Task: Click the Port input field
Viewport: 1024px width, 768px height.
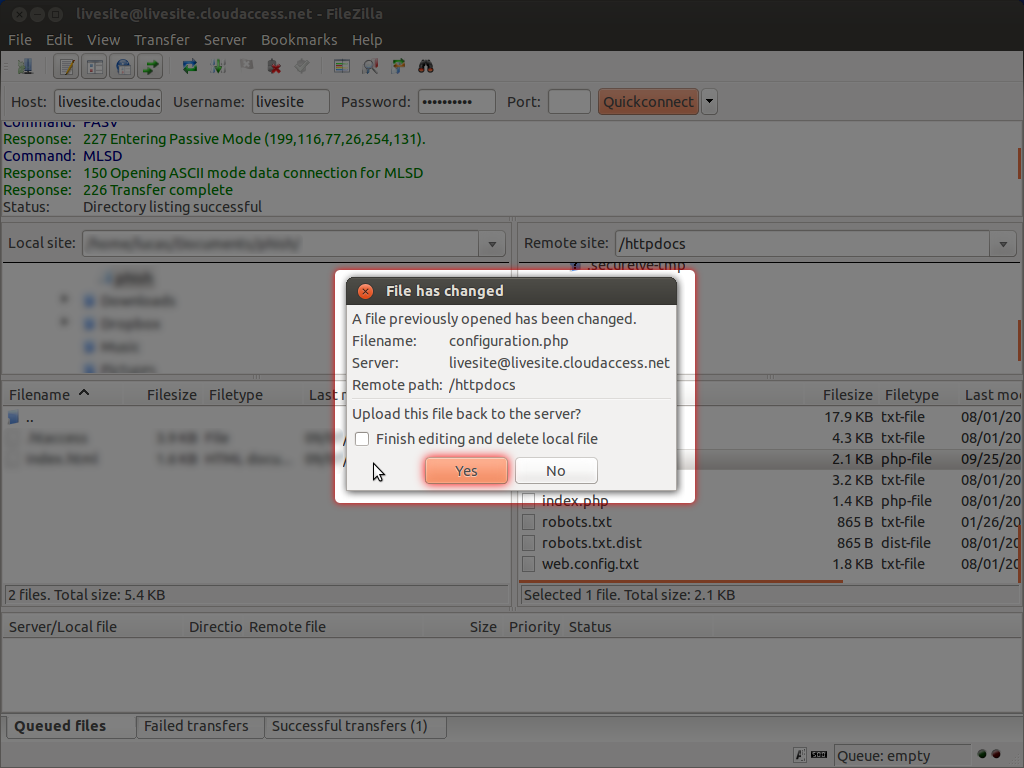Action: (569, 102)
